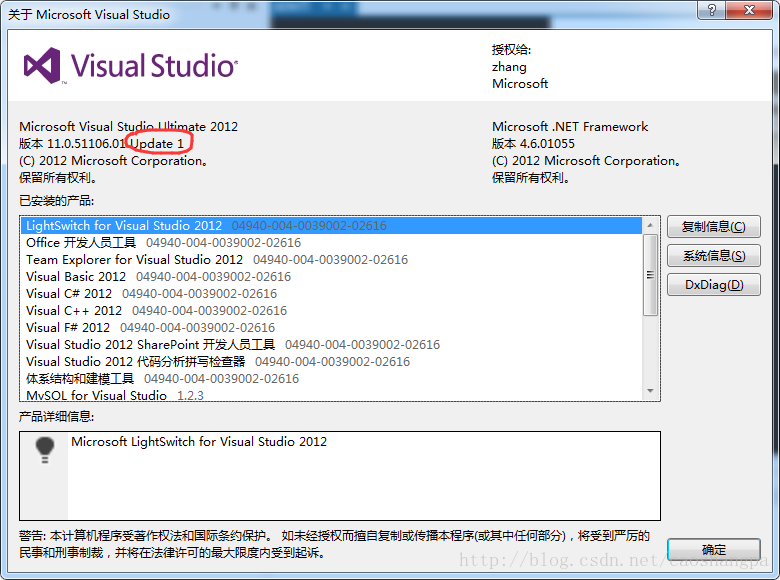Open 系统信息(S) system info
The width and height of the screenshot is (780, 580).
coord(713,256)
